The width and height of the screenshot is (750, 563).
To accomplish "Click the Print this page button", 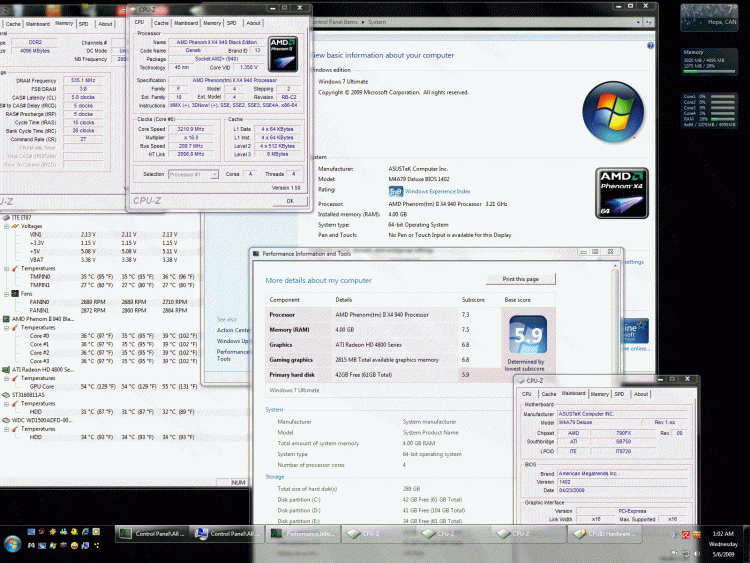I will coord(520,279).
